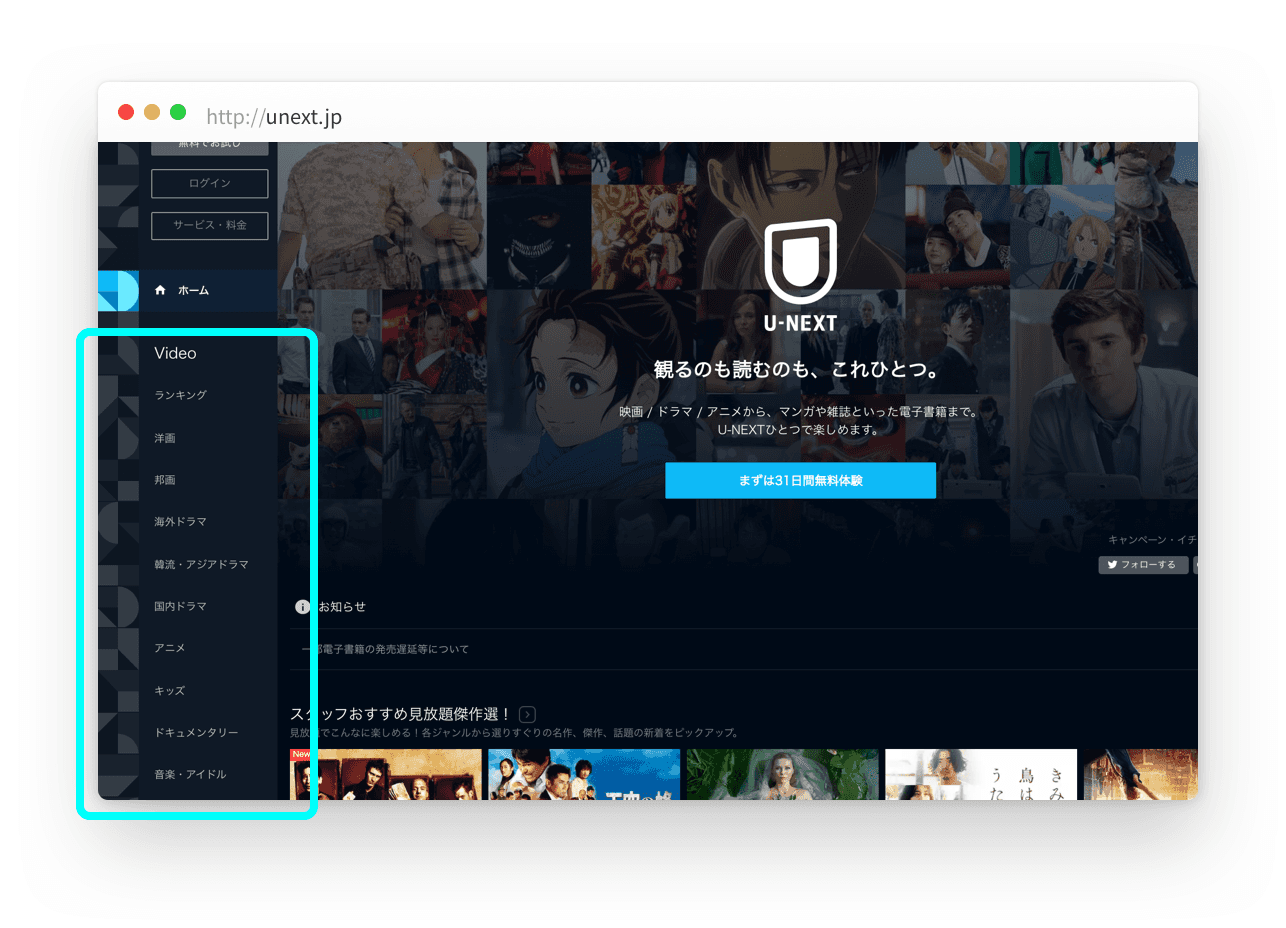This screenshot has width=1286, height=928.
Task: Go to 韓流・アジアドラマ
Action: pos(201,564)
